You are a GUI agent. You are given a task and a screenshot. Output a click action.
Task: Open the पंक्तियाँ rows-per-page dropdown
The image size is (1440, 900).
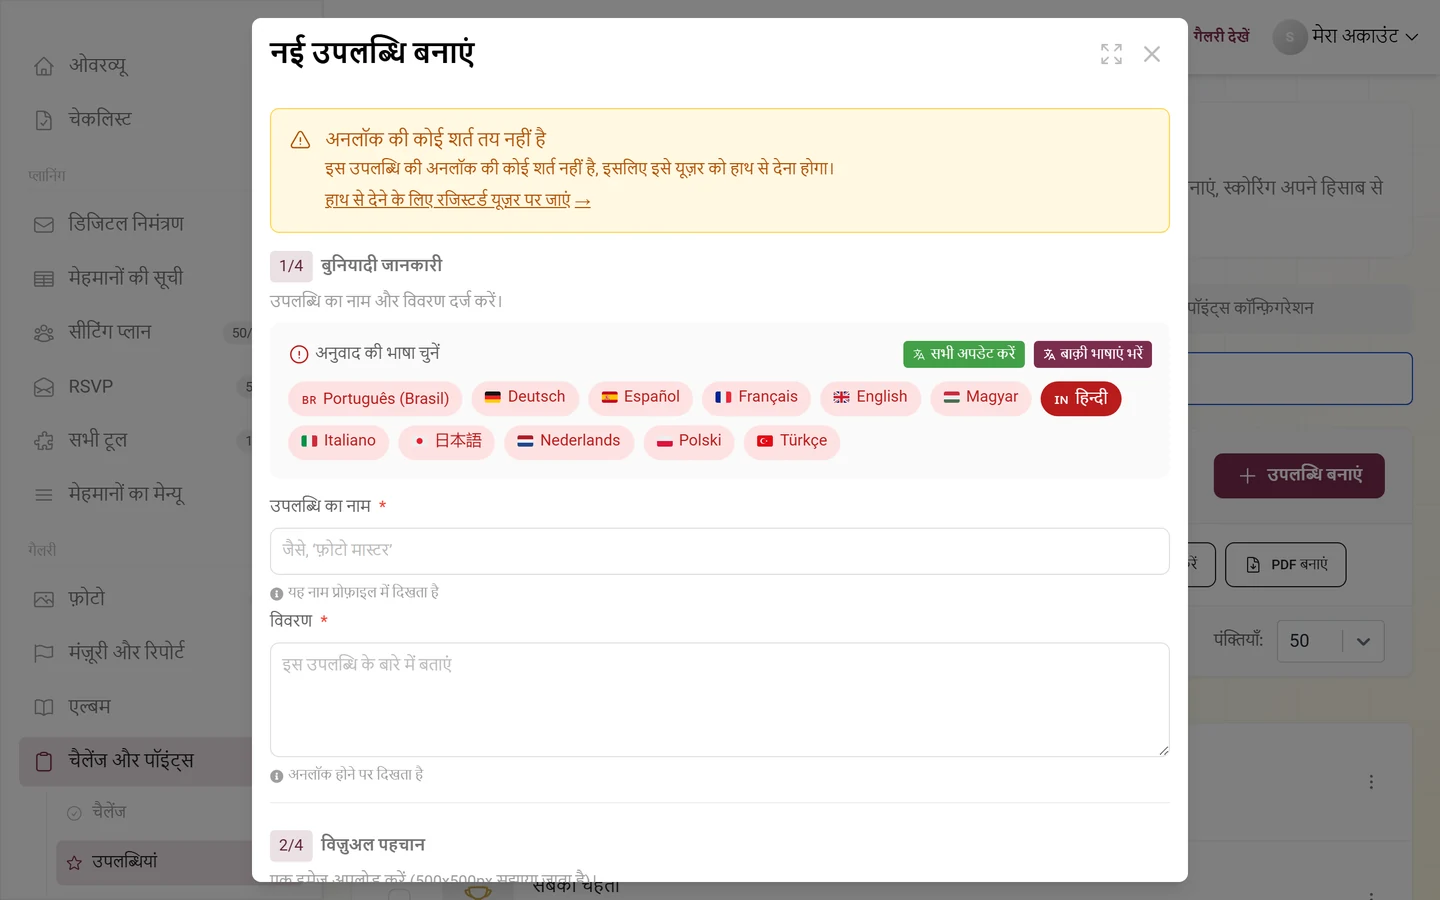point(1330,642)
